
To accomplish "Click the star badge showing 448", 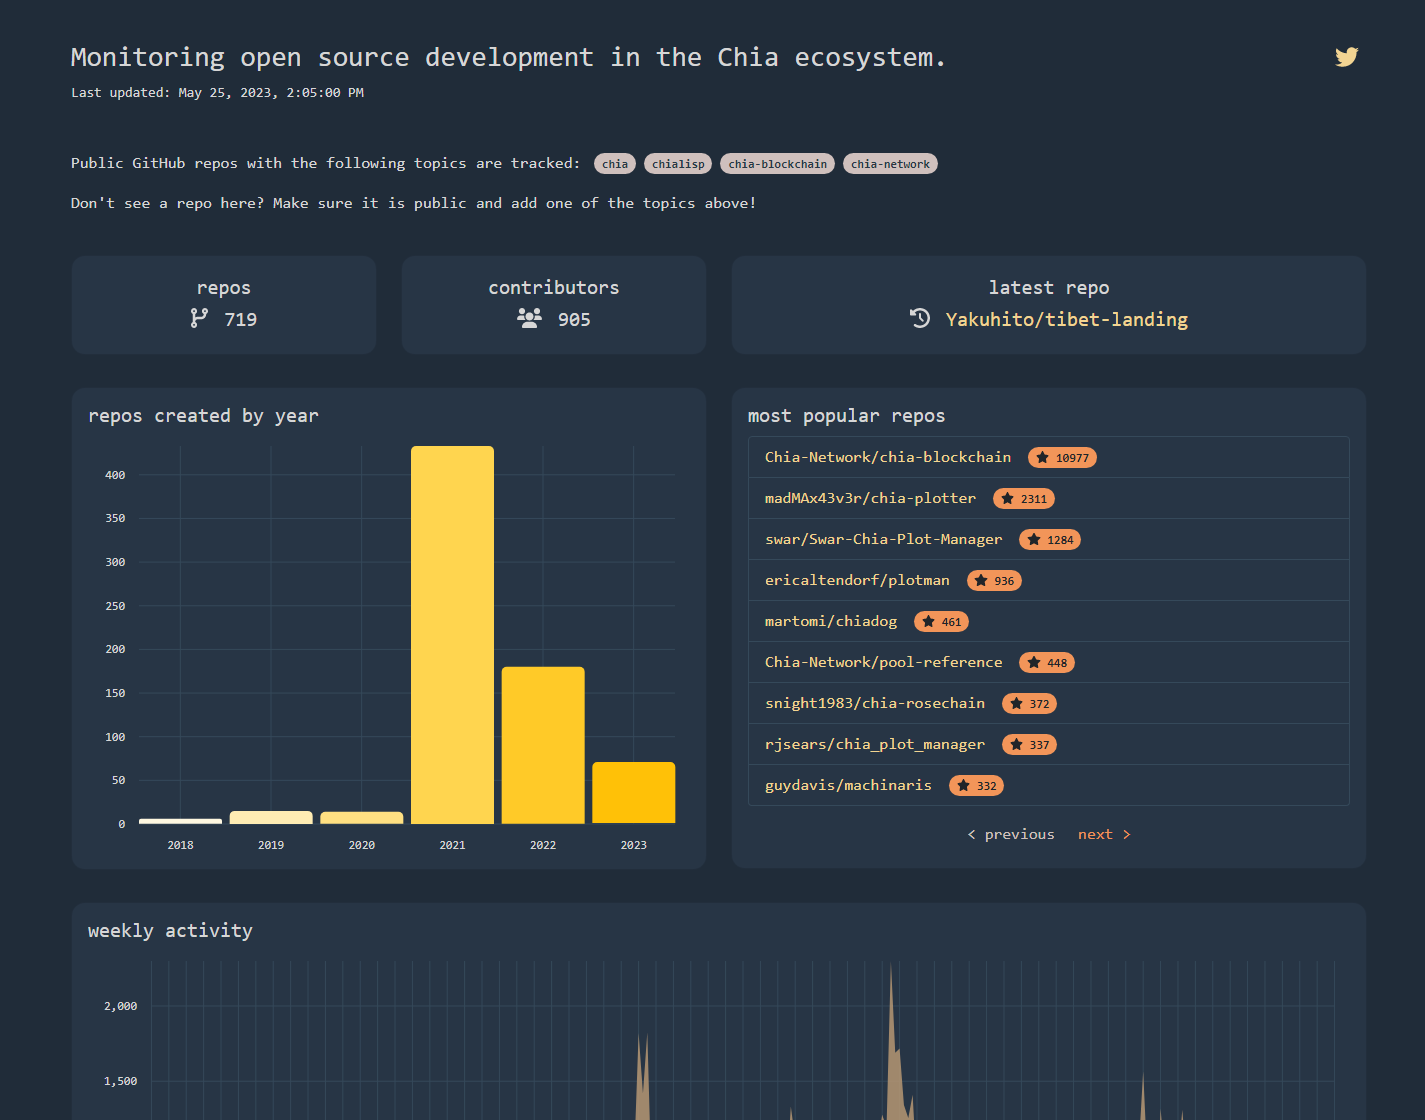I will click(x=1047, y=663).
